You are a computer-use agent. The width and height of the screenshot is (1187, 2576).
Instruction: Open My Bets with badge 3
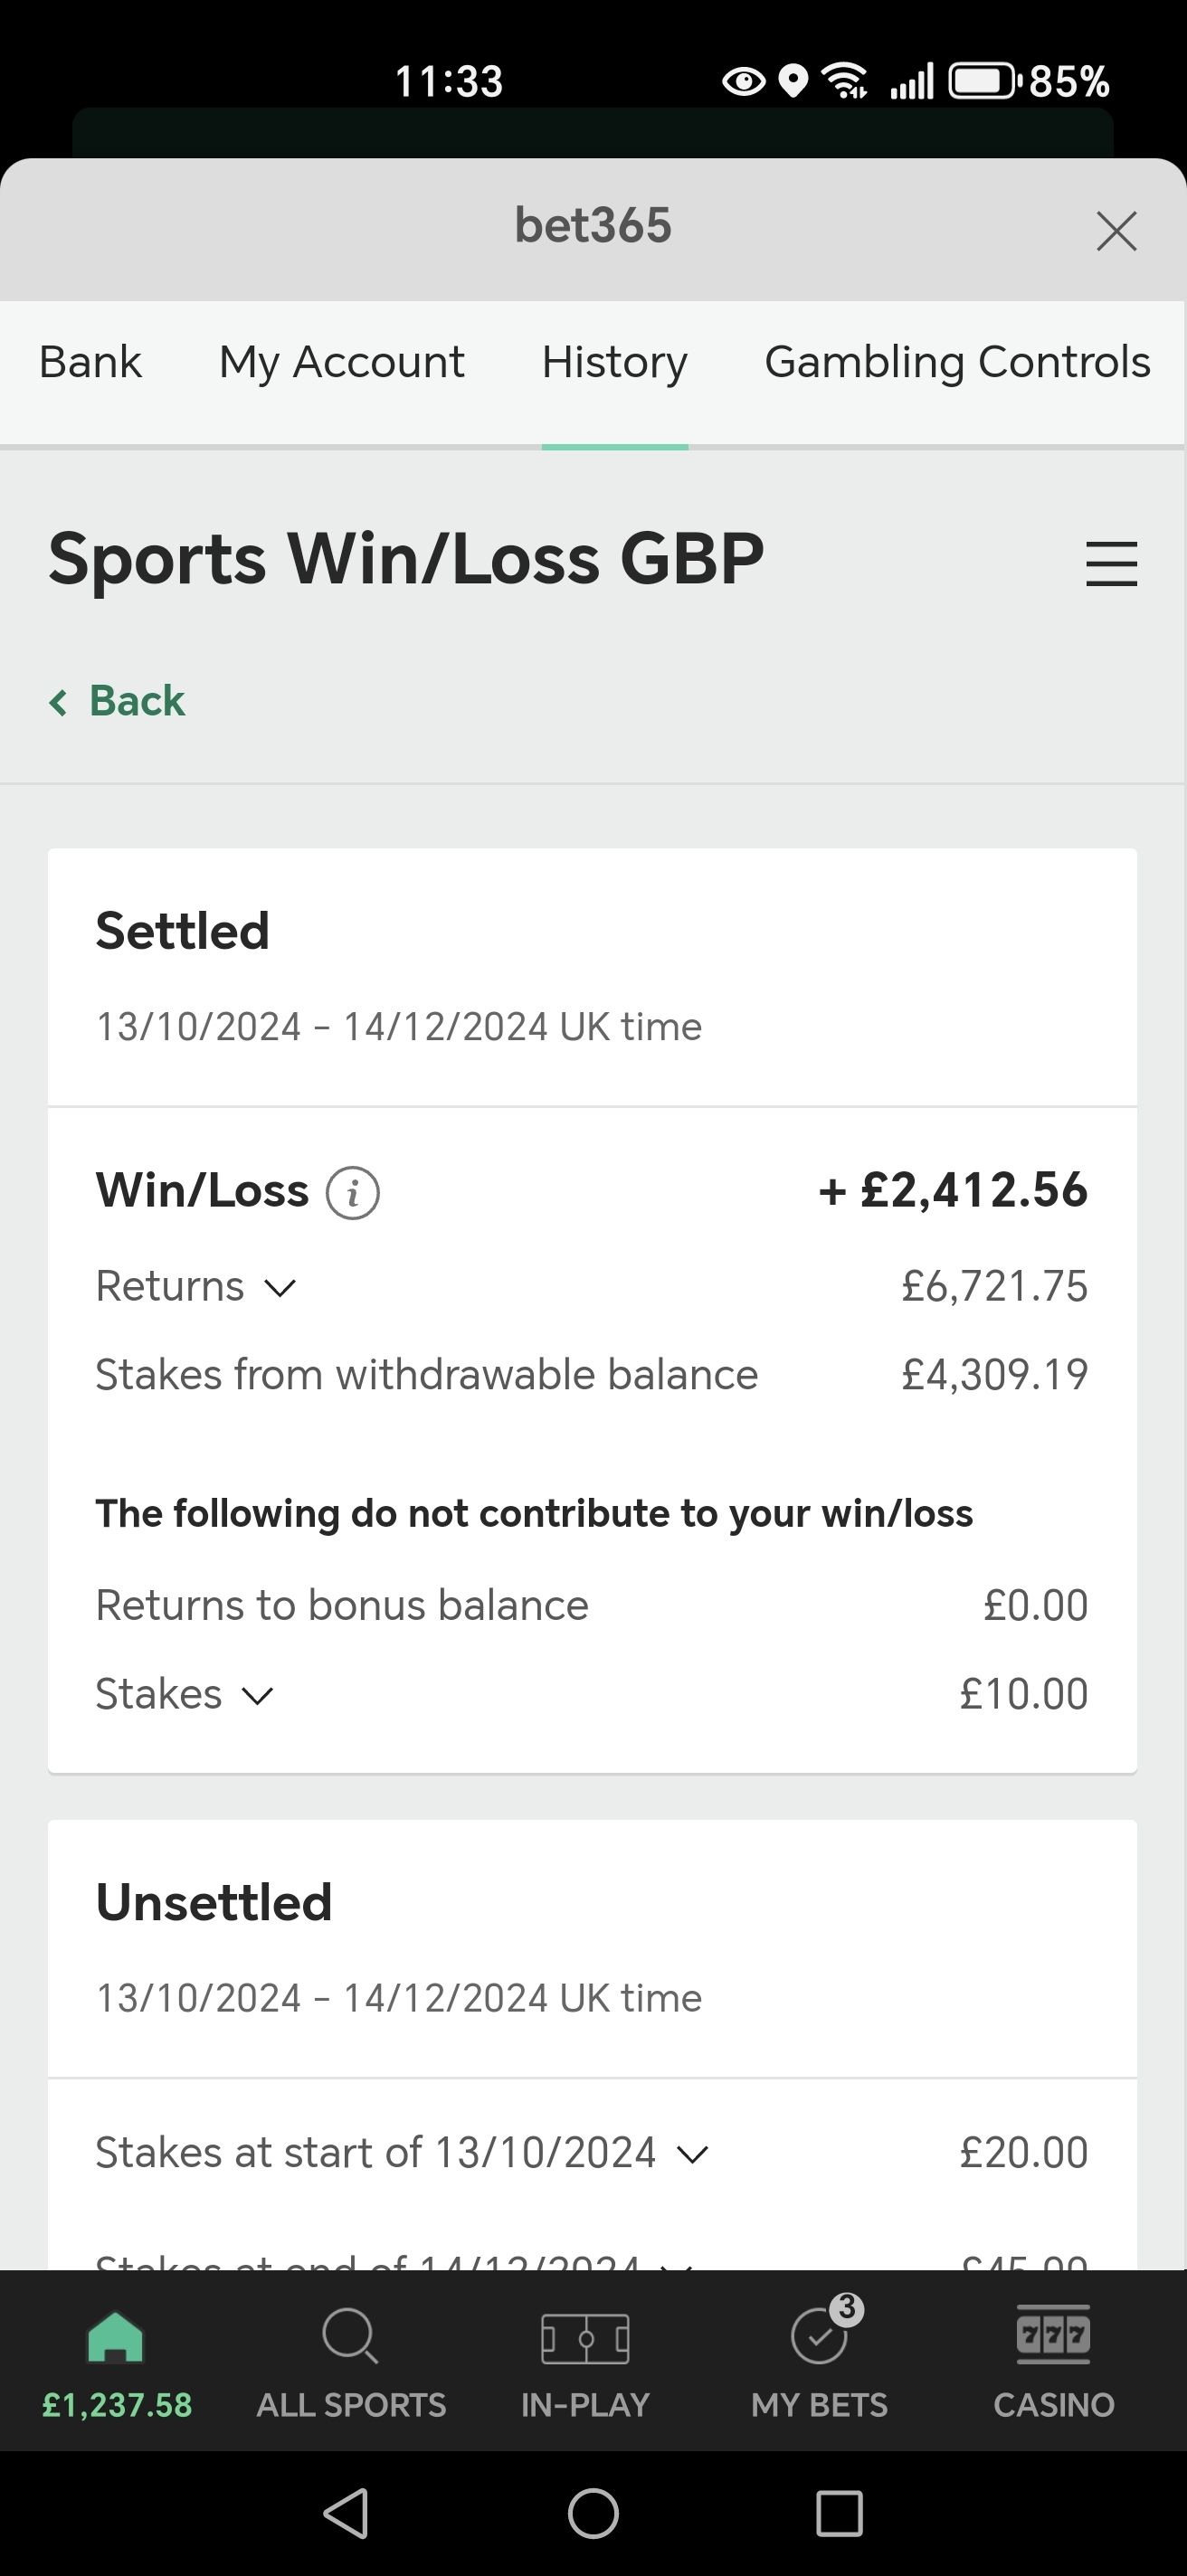[x=820, y=2338]
